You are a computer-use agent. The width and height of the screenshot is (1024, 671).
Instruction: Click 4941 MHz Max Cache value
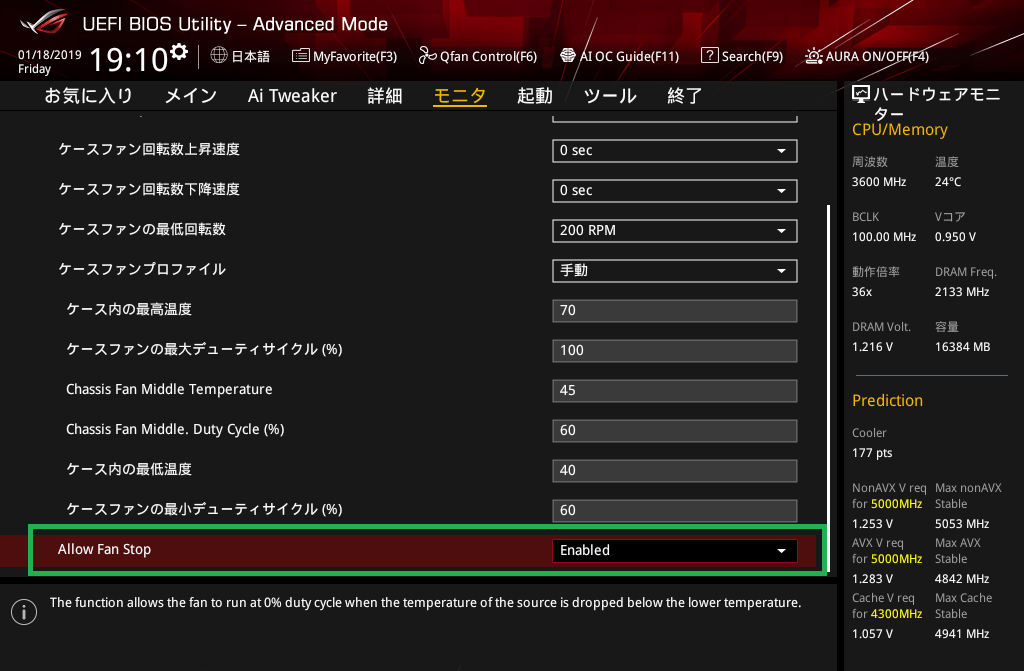click(961, 634)
